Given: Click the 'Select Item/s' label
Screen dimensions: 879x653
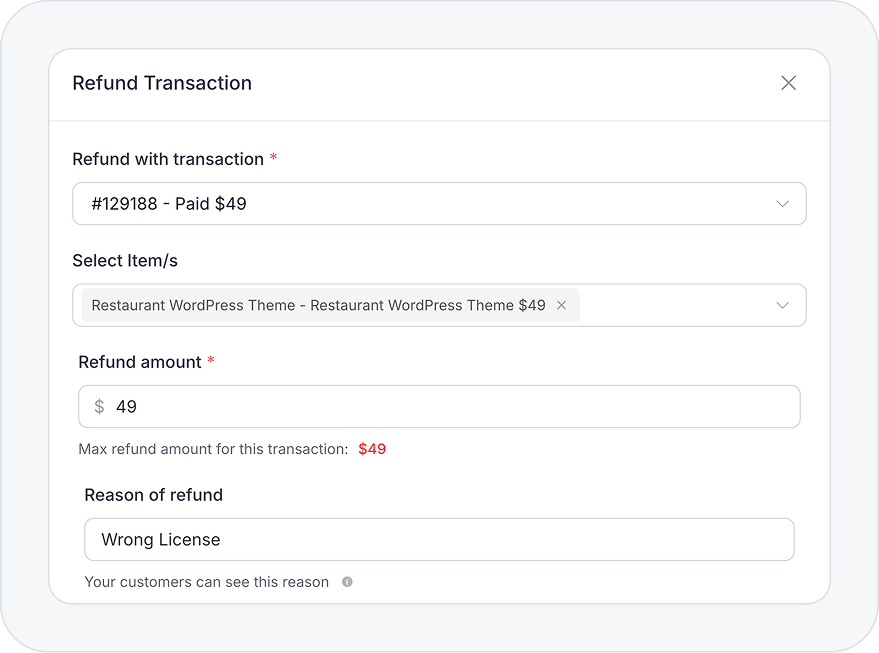Looking at the screenshot, I should (125, 261).
